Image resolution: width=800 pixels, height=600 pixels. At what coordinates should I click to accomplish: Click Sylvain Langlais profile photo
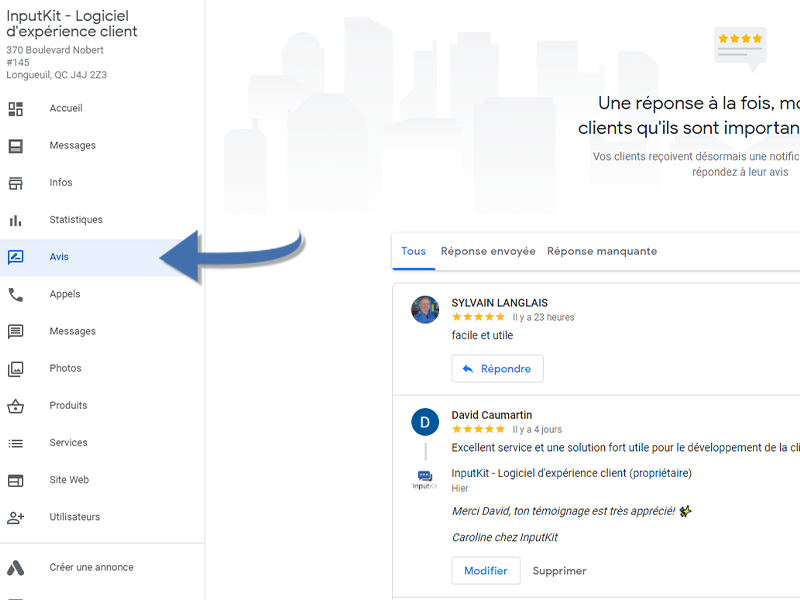[425, 309]
